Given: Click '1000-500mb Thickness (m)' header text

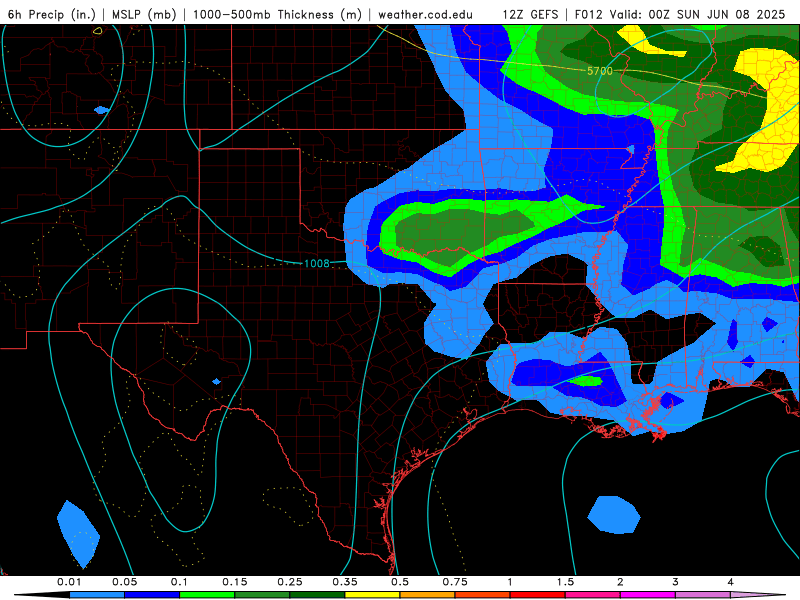Looking at the screenshot, I should [277, 14].
